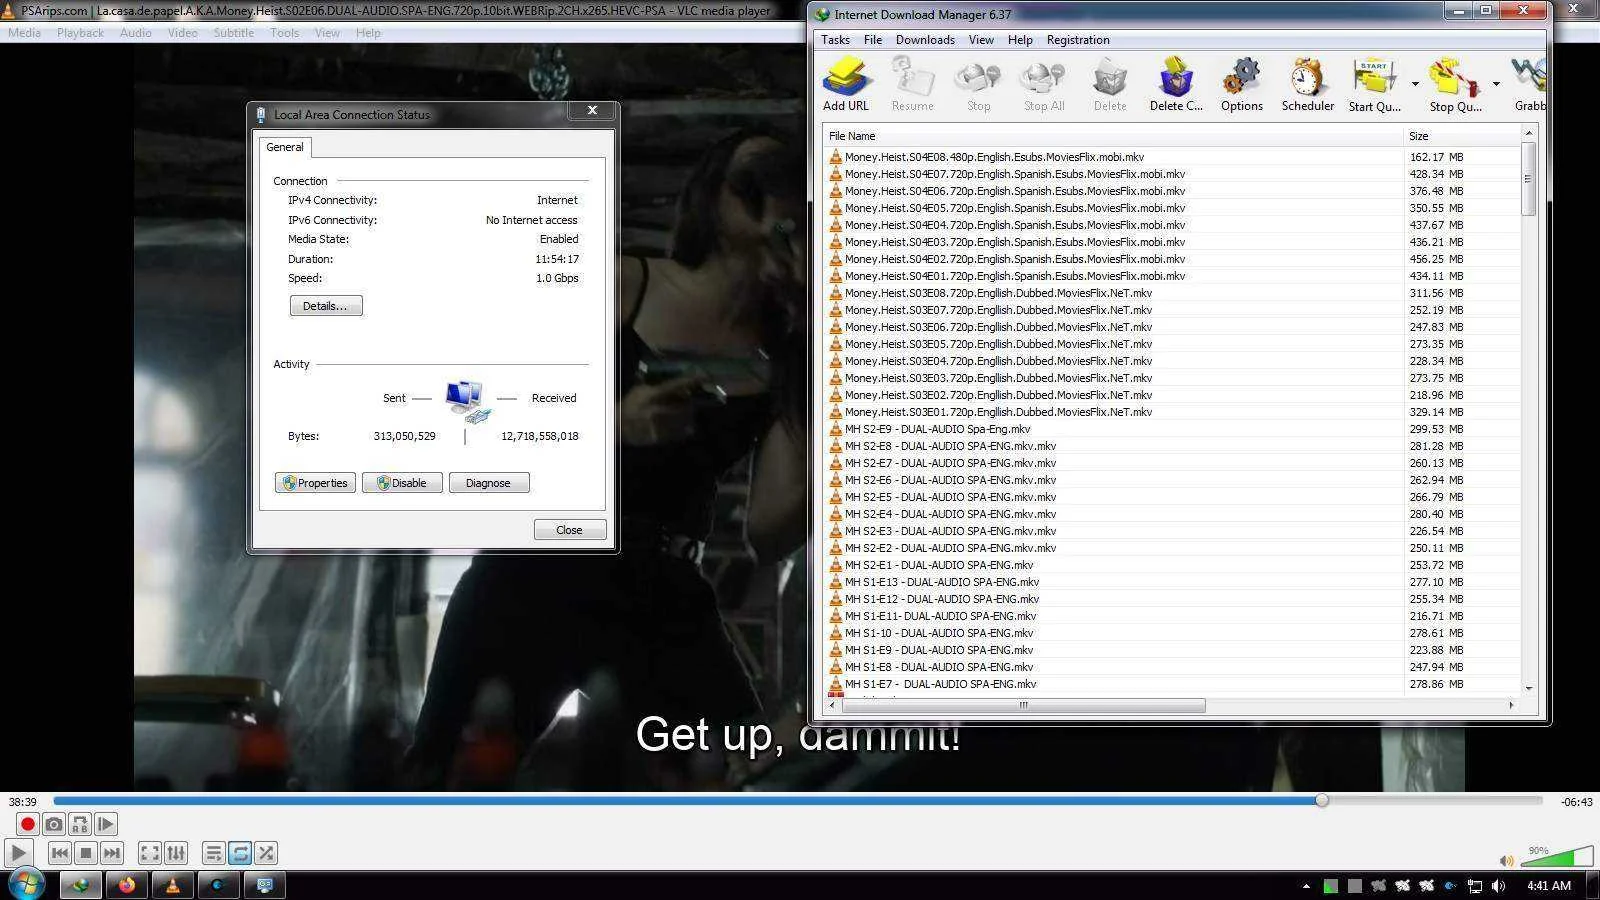Skip to next media in VLC

click(x=112, y=853)
